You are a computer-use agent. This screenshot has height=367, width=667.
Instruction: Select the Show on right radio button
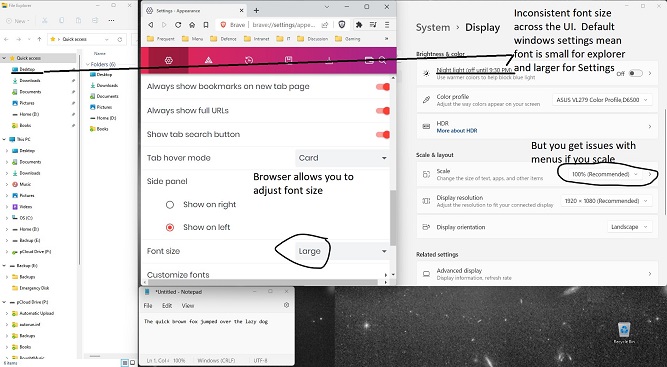(170, 205)
